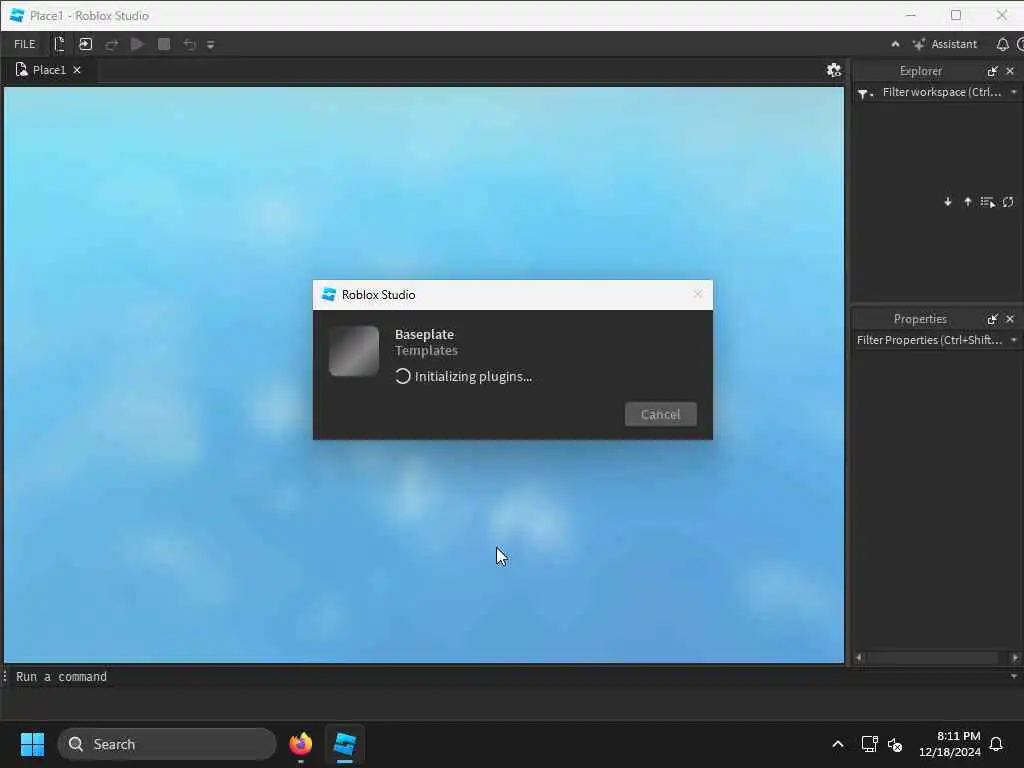This screenshot has width=1024, height=768.
Task: Expand Filter Properties dropdown arrow
Action: tap(1014, 340)
